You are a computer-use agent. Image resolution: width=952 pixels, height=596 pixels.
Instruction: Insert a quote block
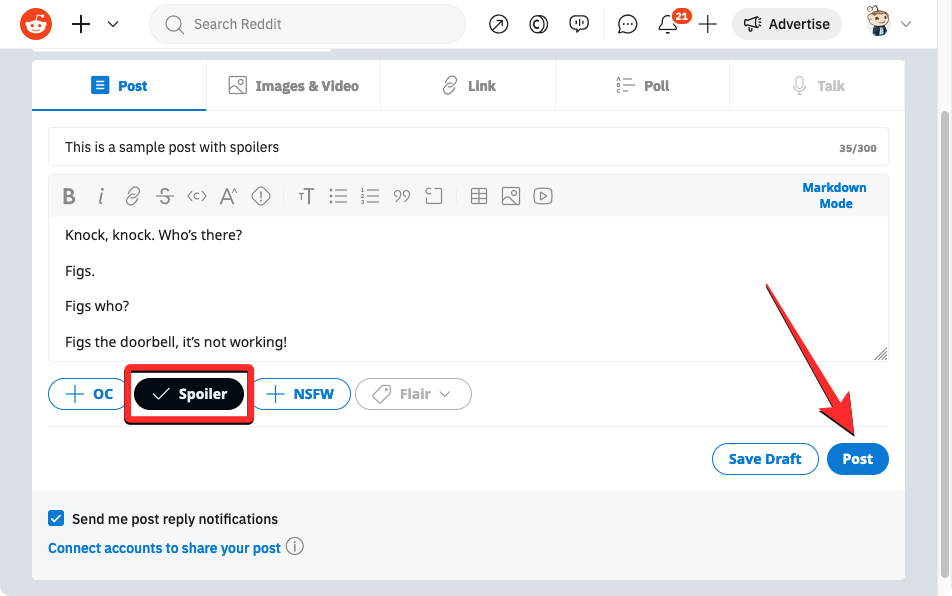tap(402, 196)
